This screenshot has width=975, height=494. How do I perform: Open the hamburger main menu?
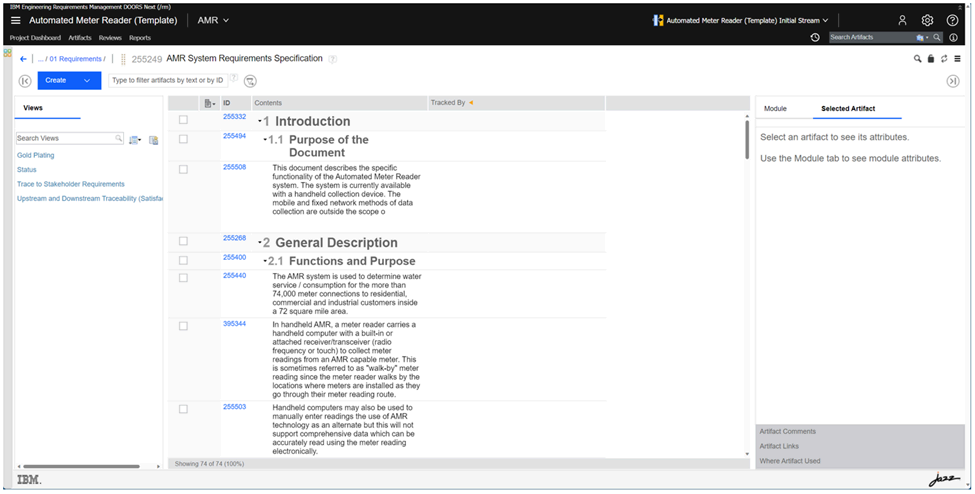tap(16, 21)
